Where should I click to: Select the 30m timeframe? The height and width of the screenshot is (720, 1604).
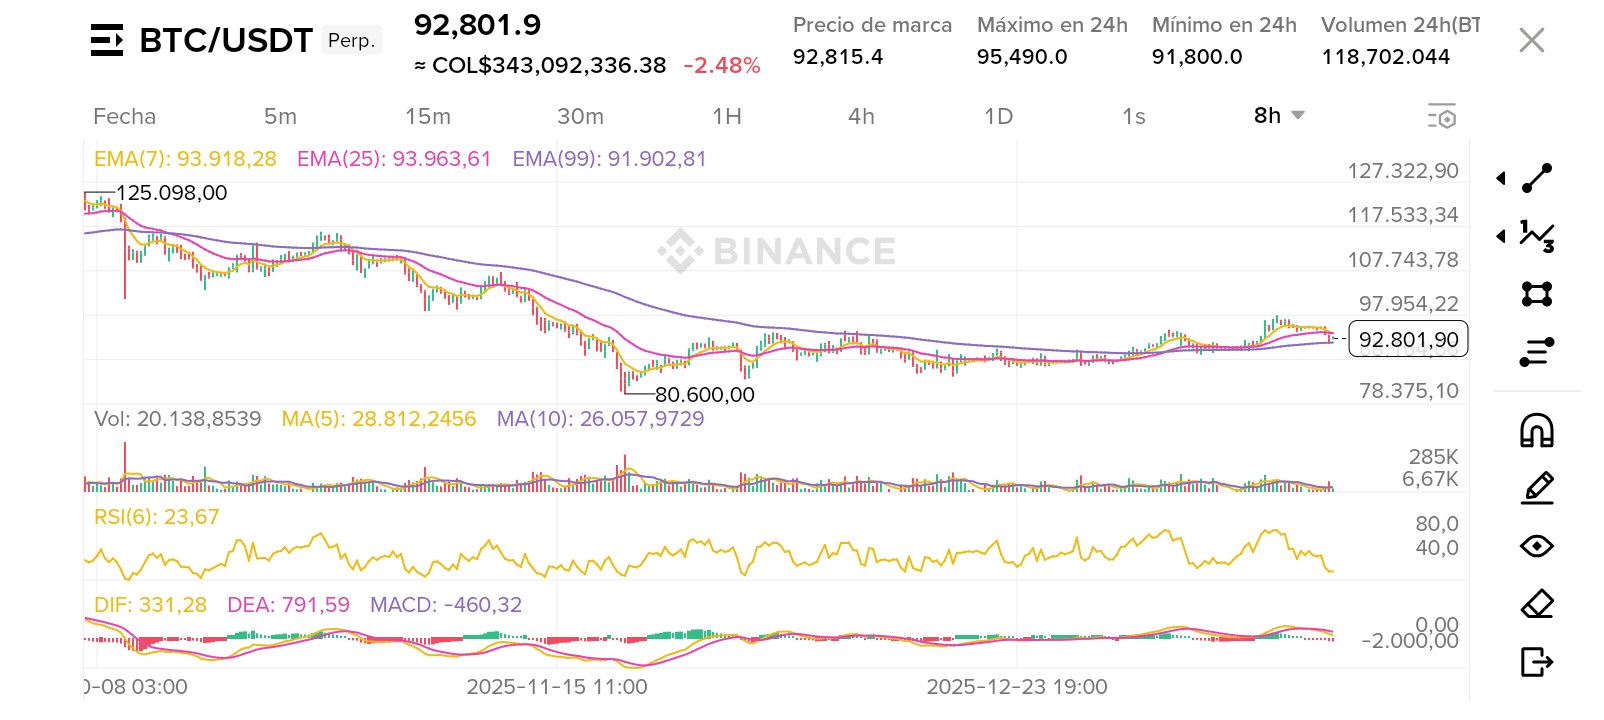580,116
